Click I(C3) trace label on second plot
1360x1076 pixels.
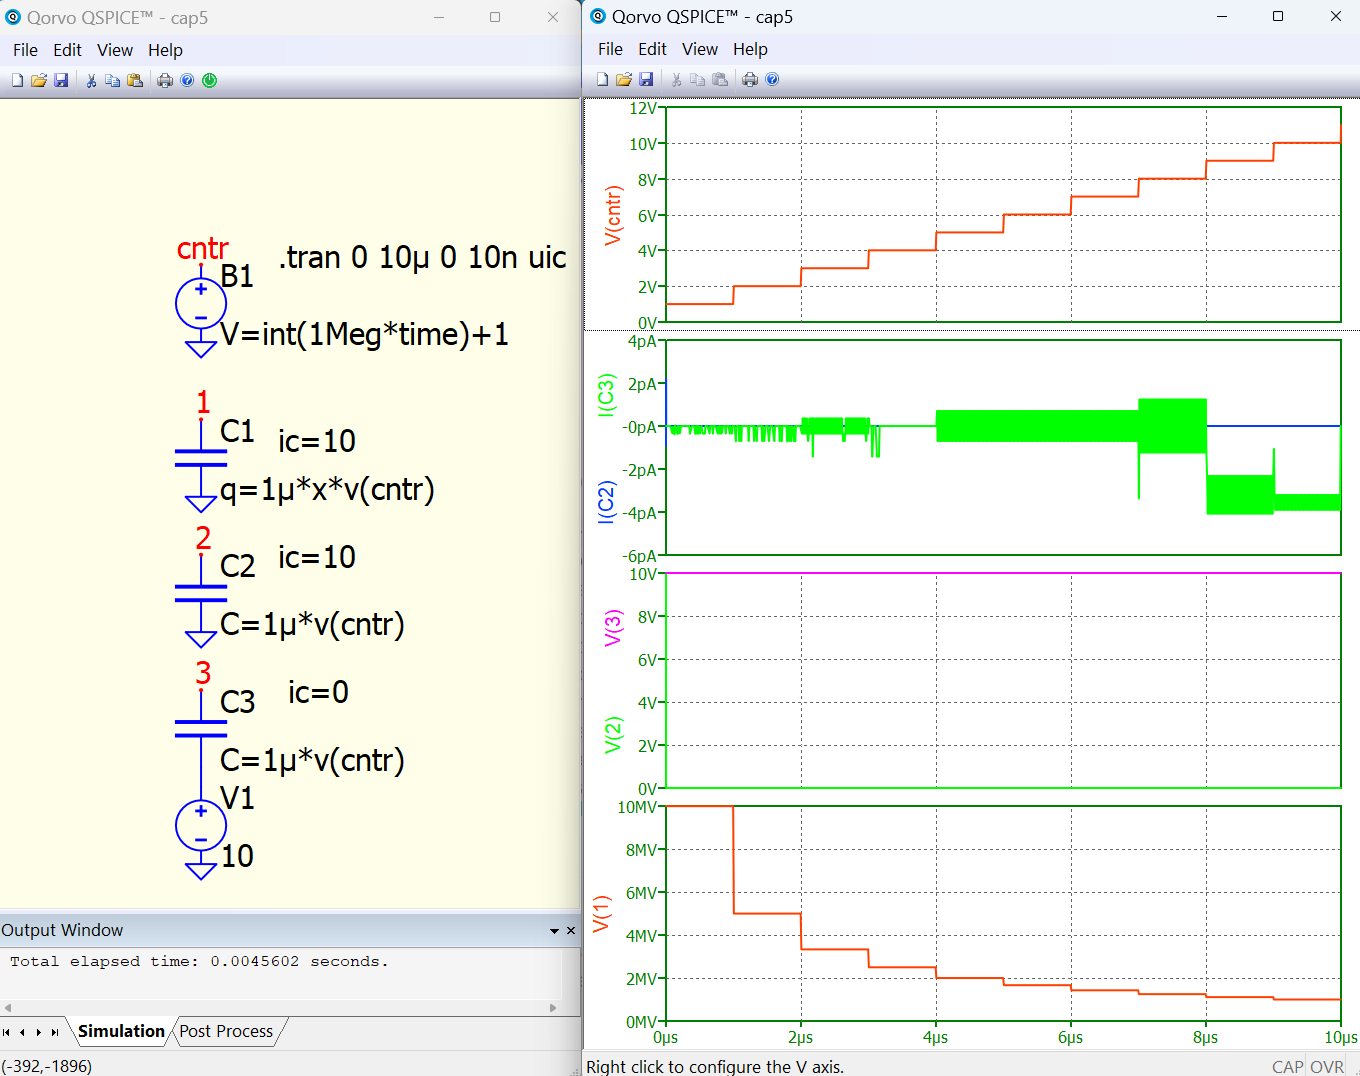click(606, 395)
